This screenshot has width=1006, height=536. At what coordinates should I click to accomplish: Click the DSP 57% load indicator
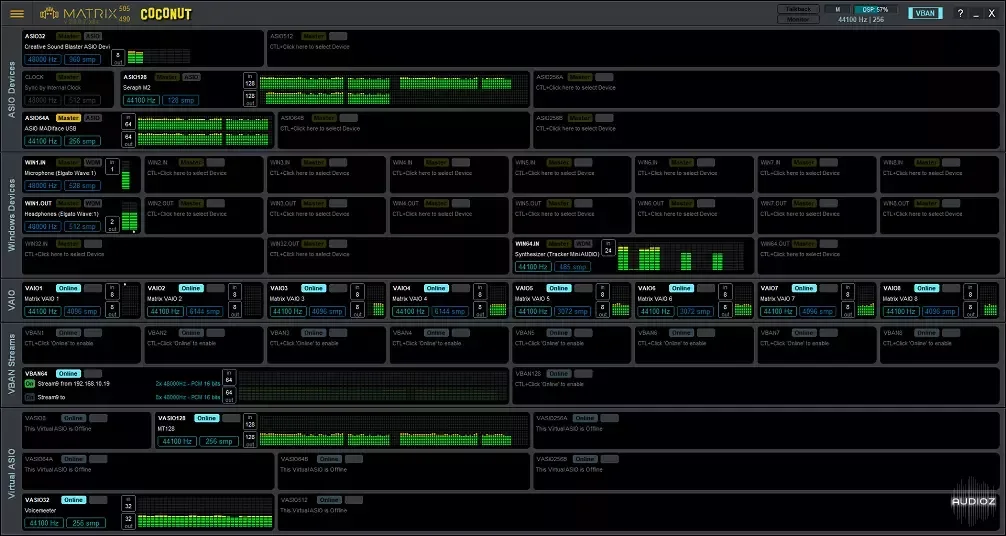pyautogui.click(x=876, y=9)
